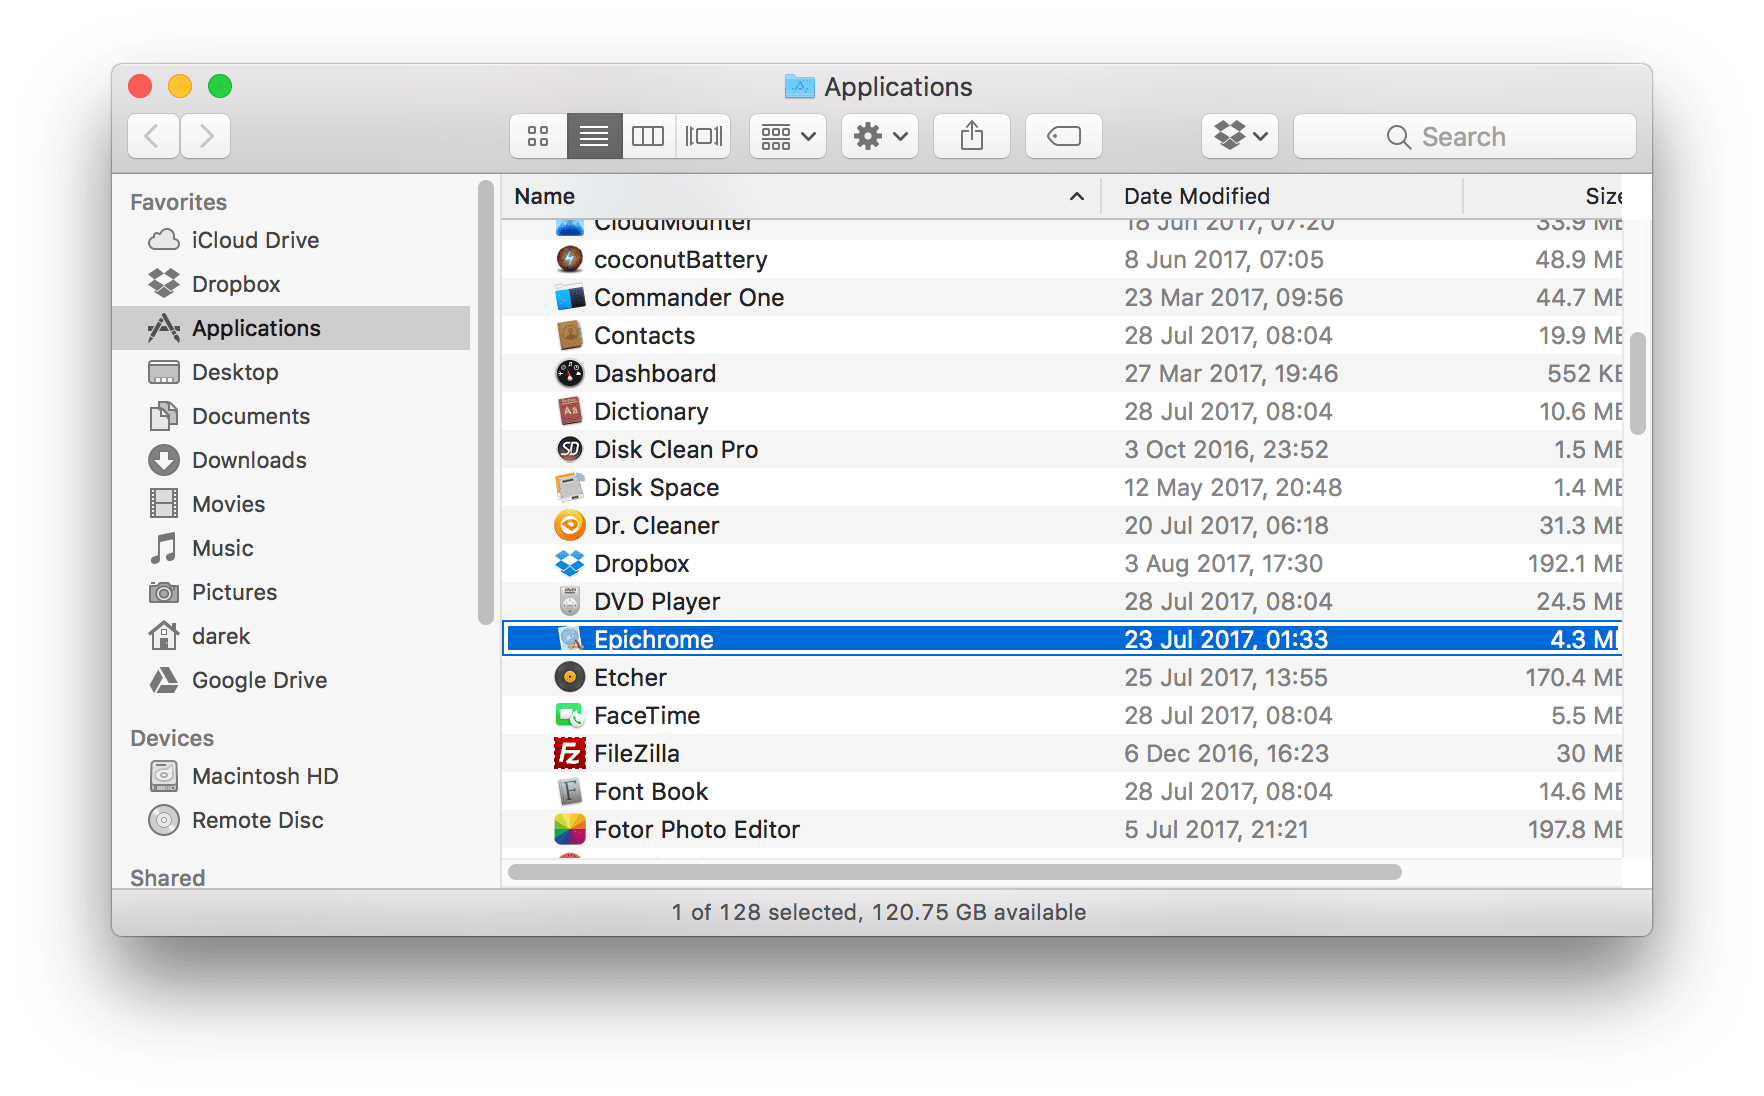Click the Dashboard app icon
Screen dimensions: 1764x1096
point(569,373)
